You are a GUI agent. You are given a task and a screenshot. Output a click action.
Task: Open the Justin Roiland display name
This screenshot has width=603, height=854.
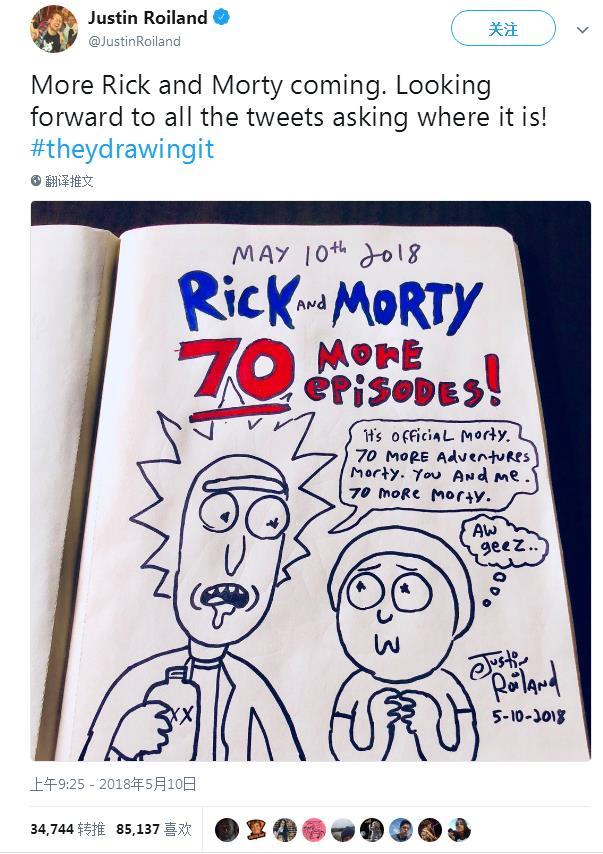[x=148, y=18]
